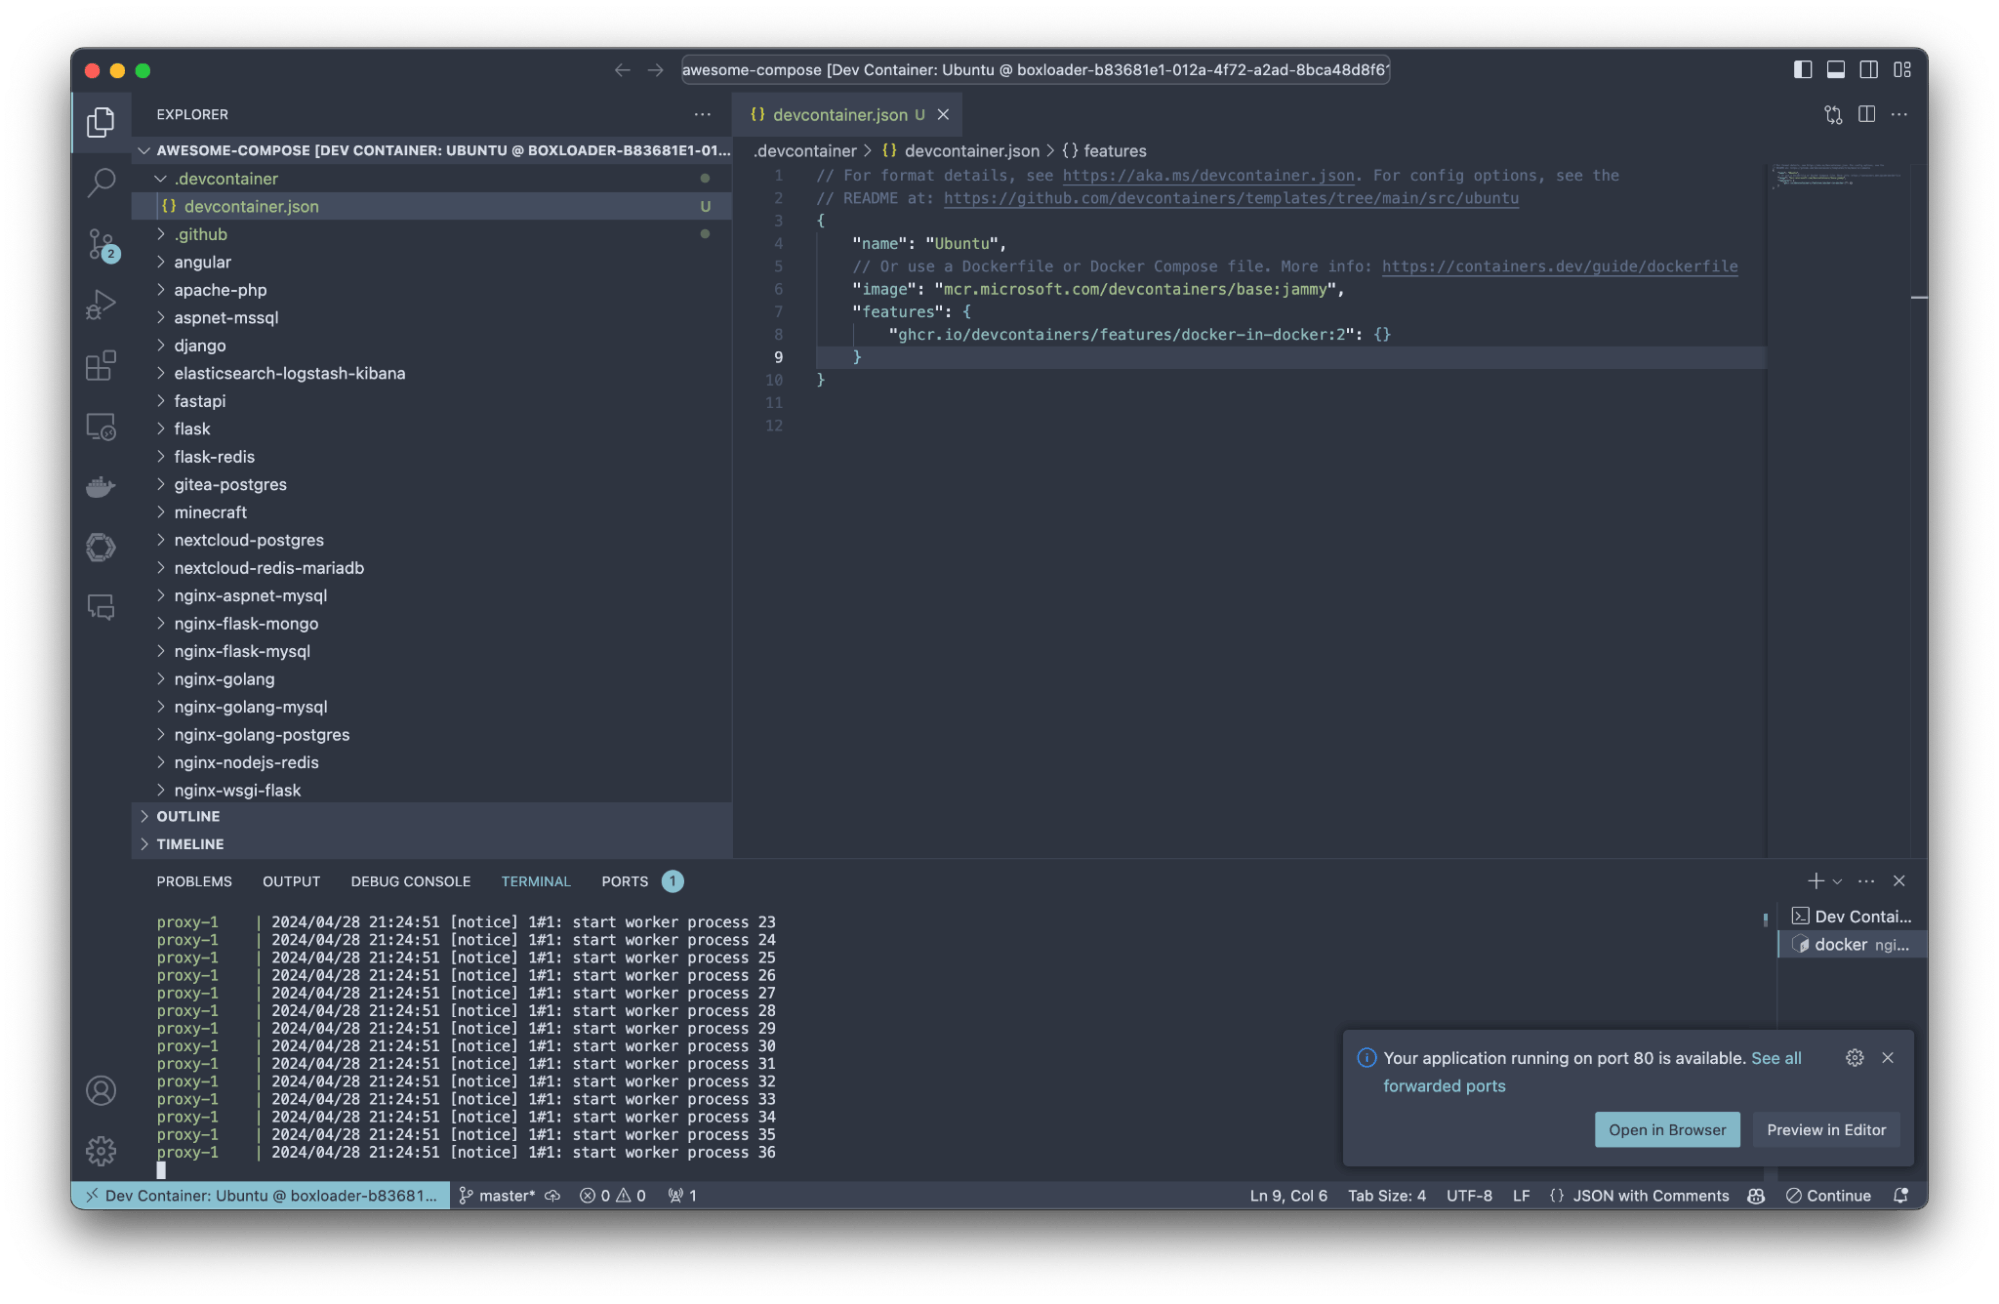Open the terminal launch profile dropdown arrow

1837,882
